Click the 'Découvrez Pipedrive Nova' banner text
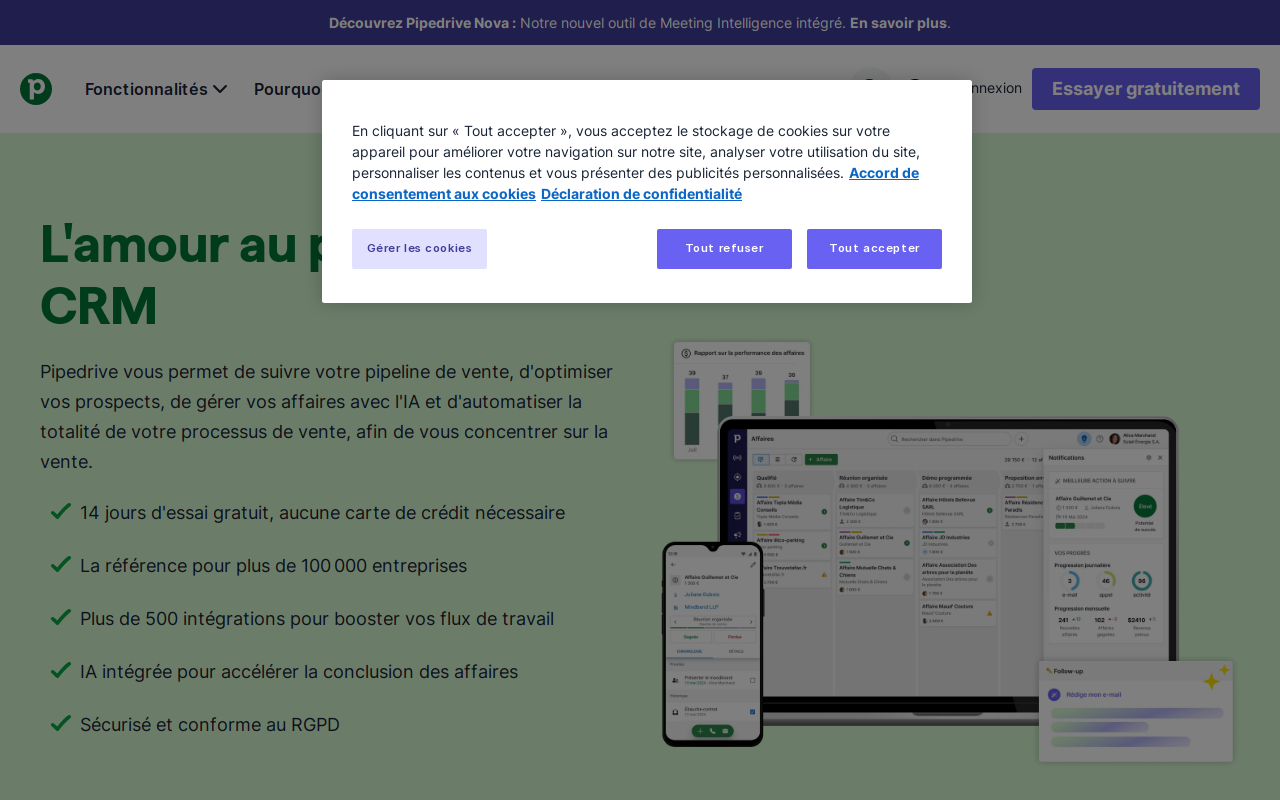Image resolution: width=1280 pixels, height=800 pixels. point(422,22)
